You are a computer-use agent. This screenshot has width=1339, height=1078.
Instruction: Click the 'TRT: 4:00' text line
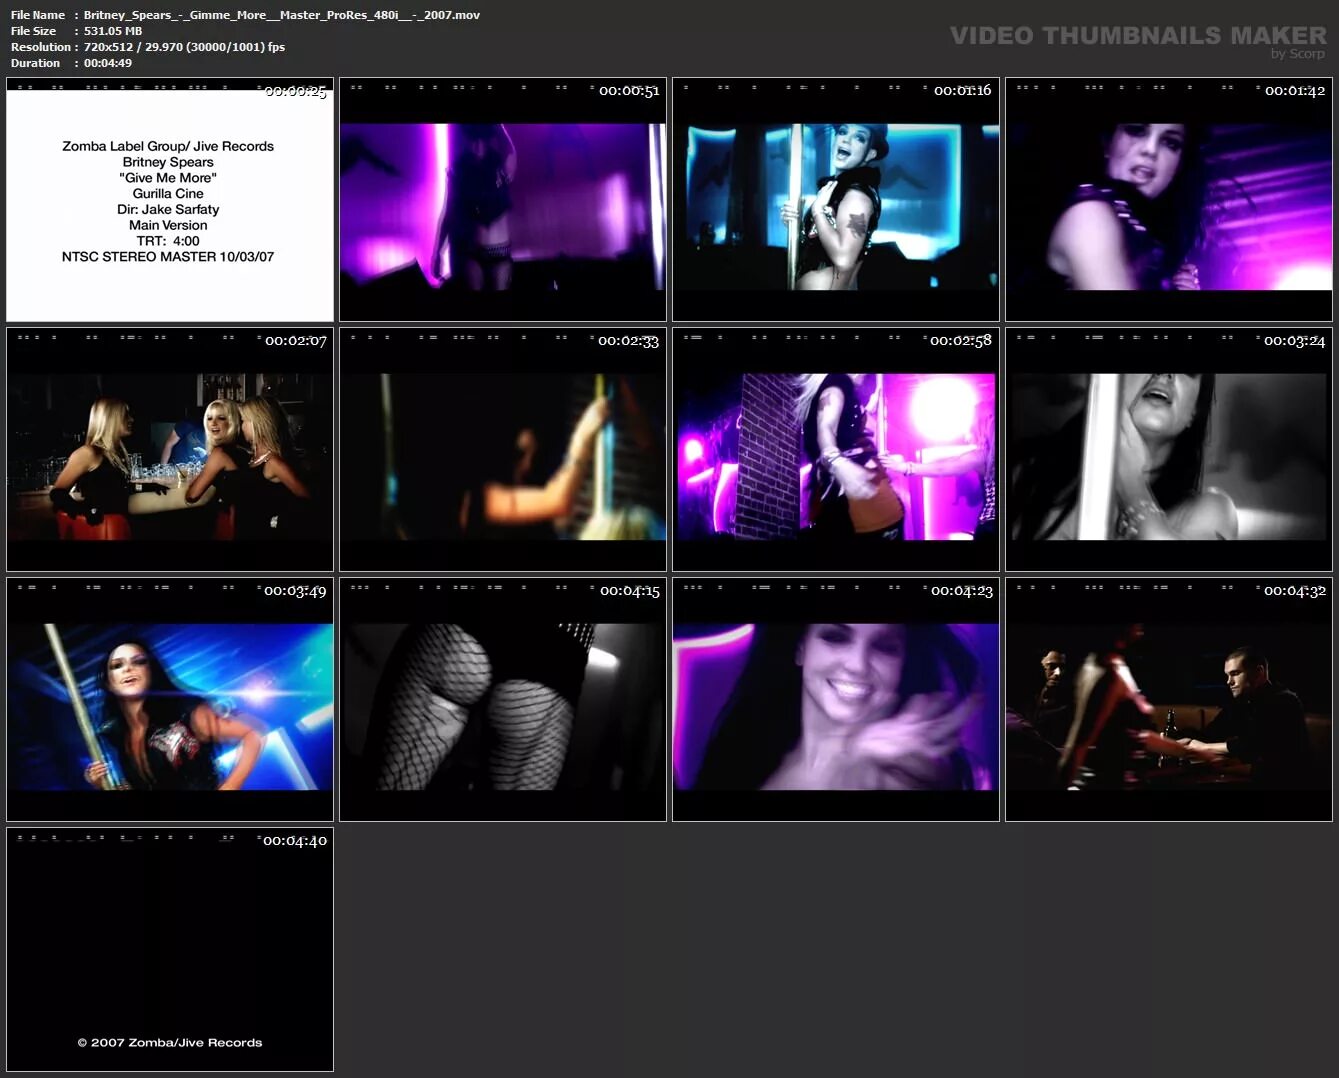tap(168, 241)
